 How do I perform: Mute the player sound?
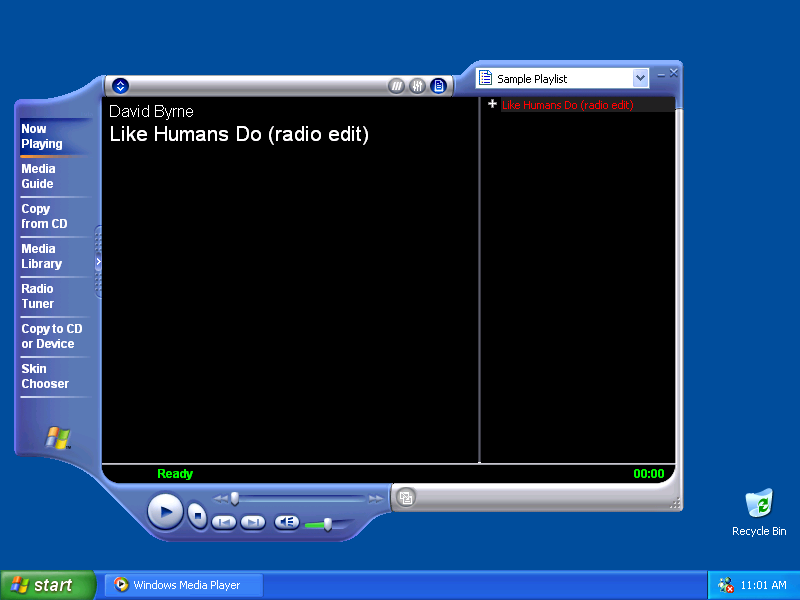pos(287,522)
